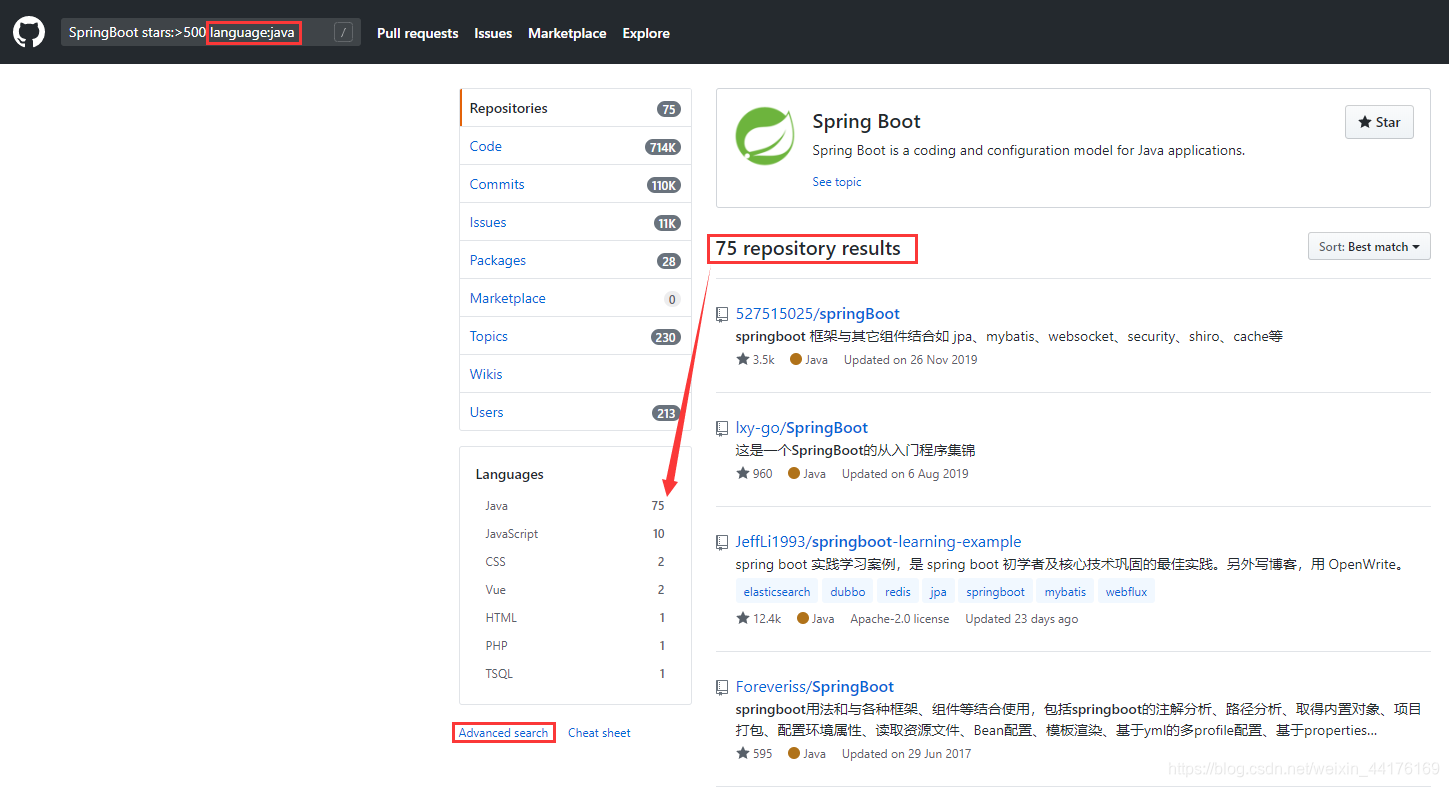1449x787 pixels.
Task: Click the Languages panel heading
Action: (510, 474)
